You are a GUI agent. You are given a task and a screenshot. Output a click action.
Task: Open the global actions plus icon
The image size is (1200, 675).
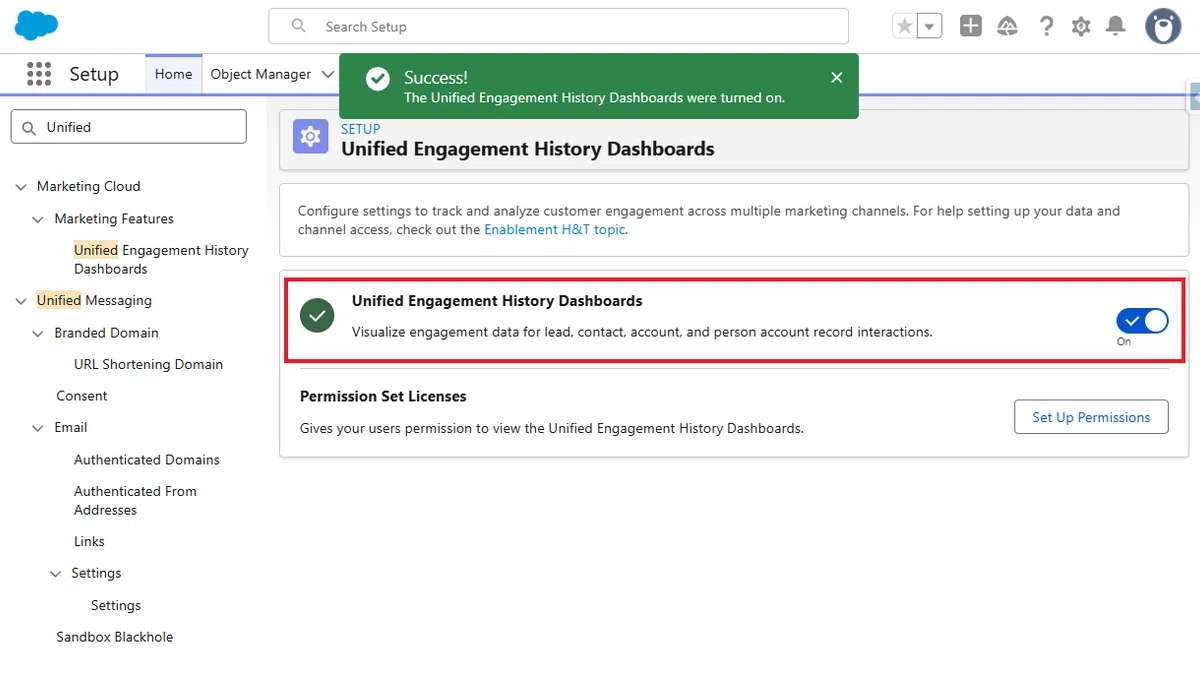[x=970, y=27]
